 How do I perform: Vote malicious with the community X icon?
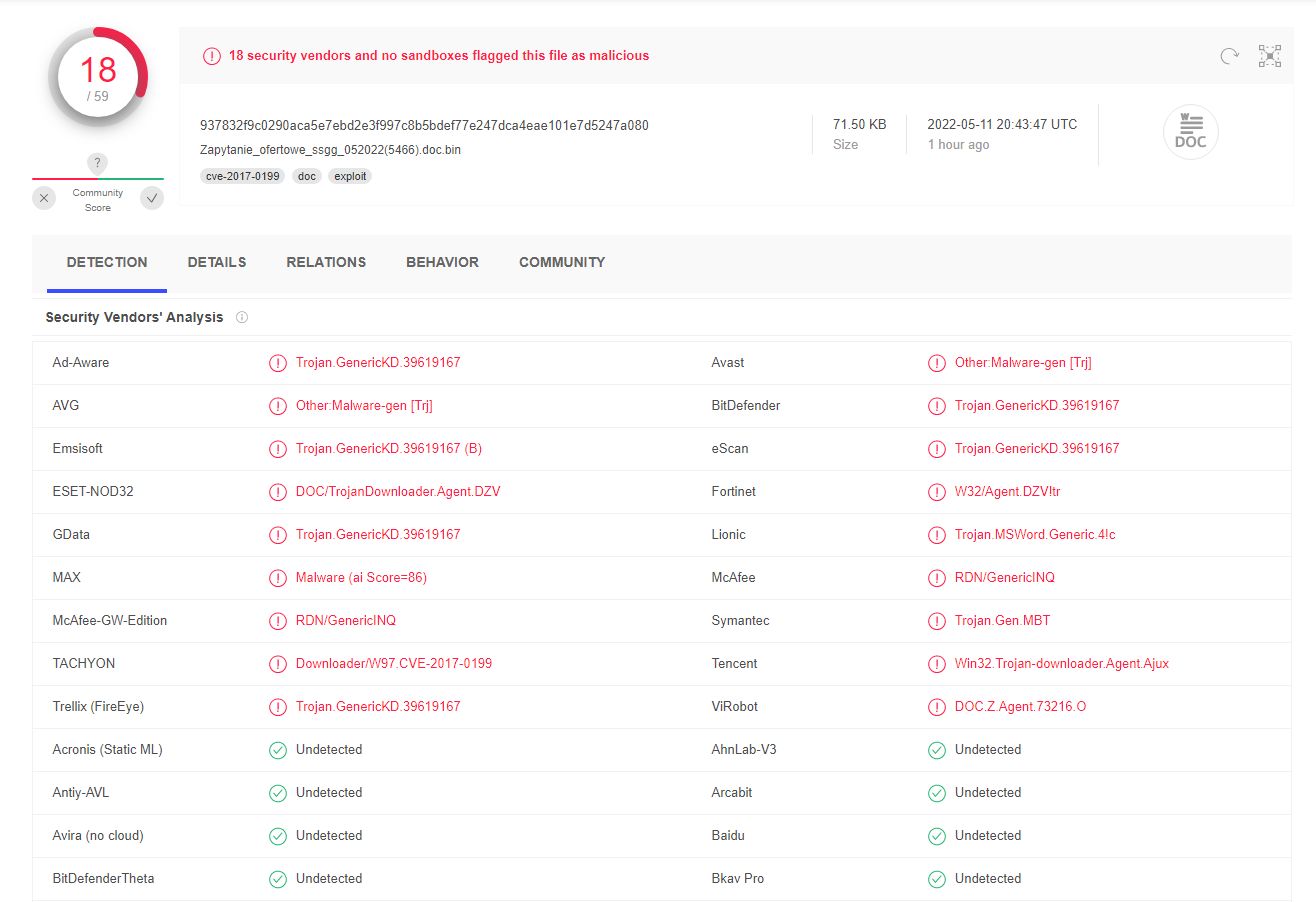(x=44, y=199)
